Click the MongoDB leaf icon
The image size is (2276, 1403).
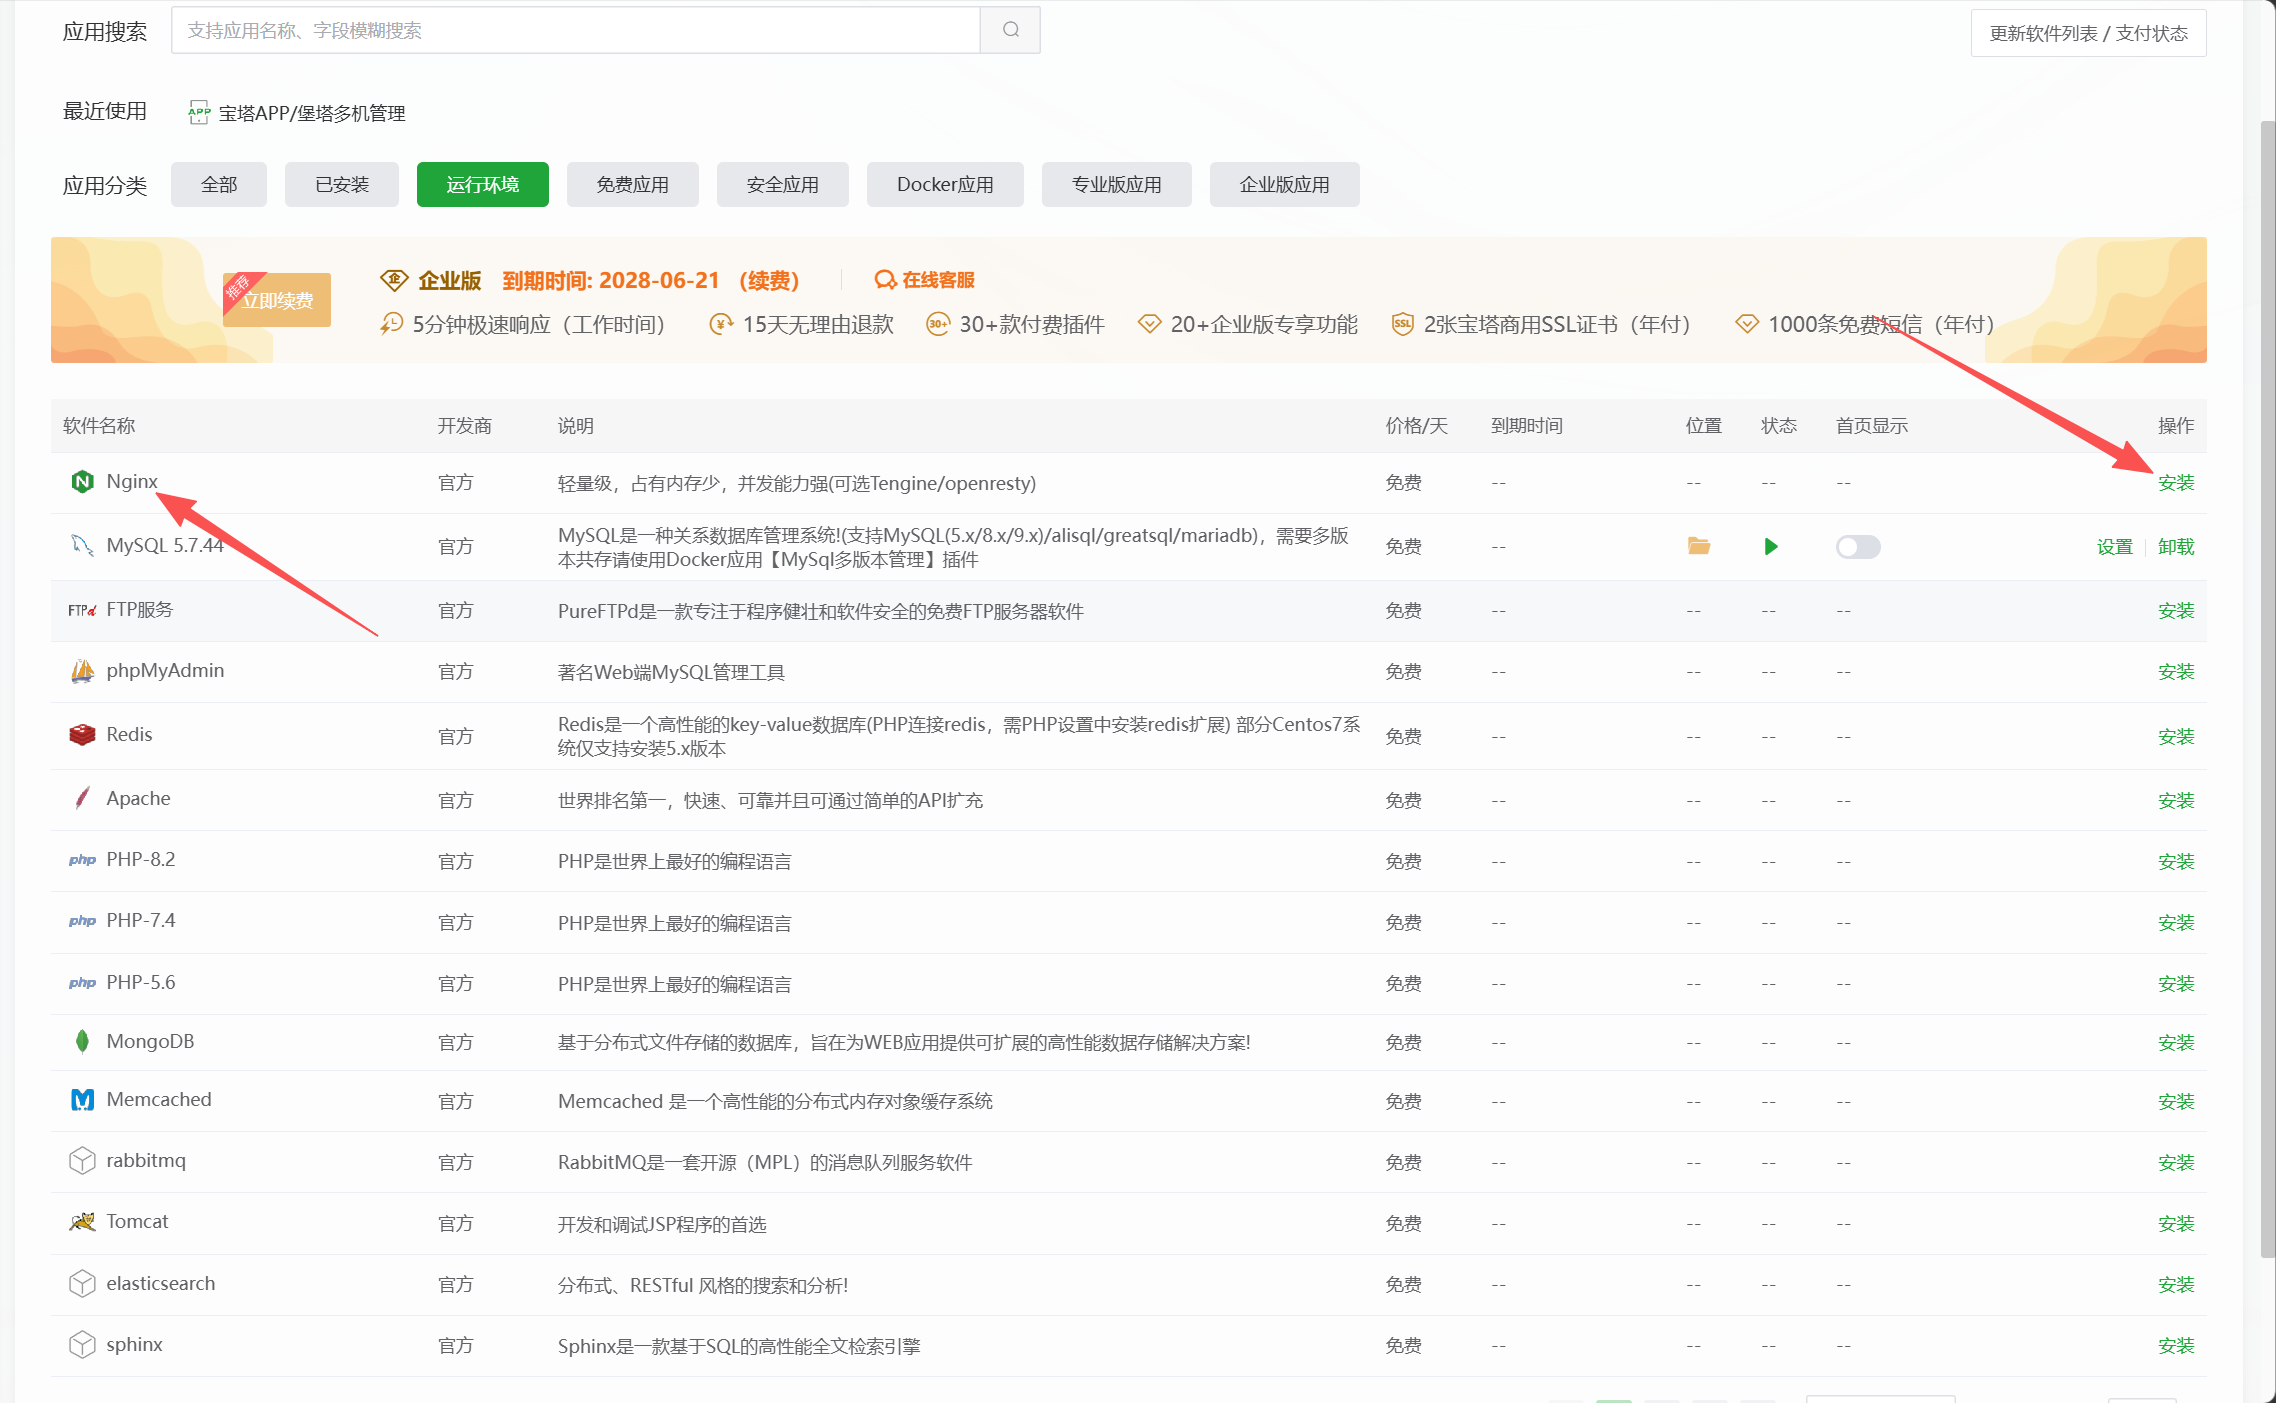click(x=82, y=1042)
